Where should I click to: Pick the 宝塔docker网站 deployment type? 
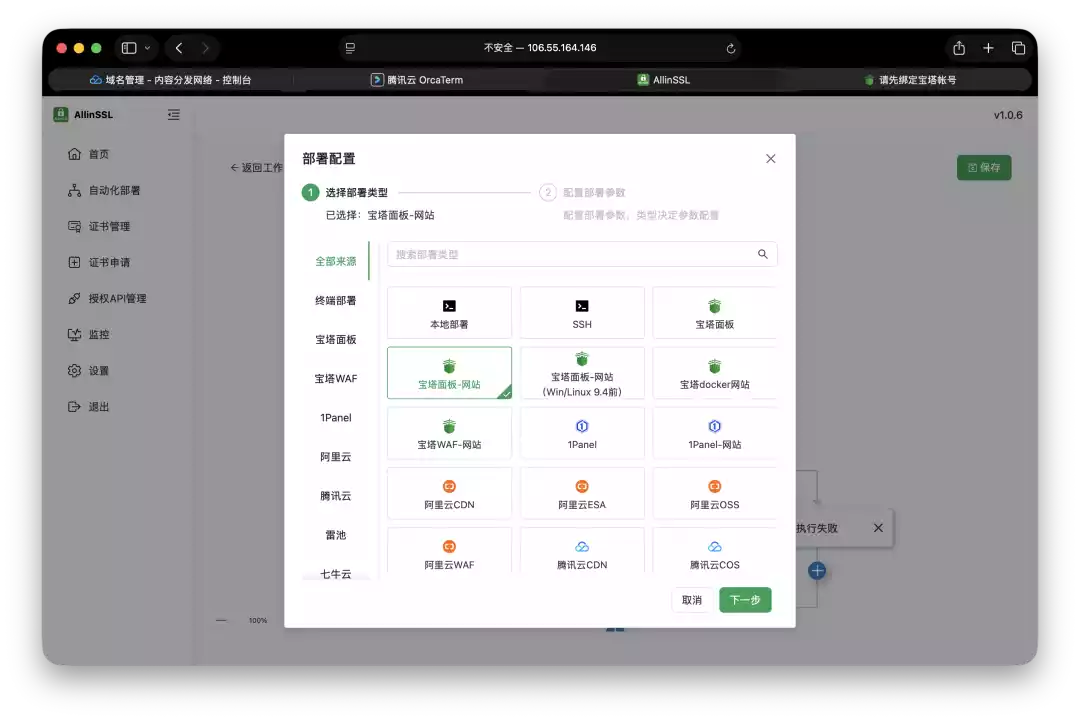(714, 372)
